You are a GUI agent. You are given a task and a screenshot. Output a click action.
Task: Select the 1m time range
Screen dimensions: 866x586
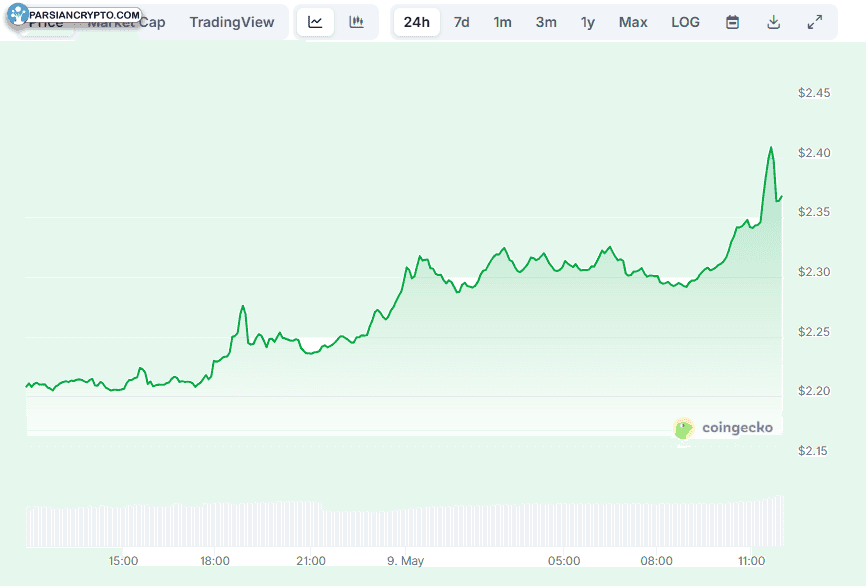tap(503, 22)
